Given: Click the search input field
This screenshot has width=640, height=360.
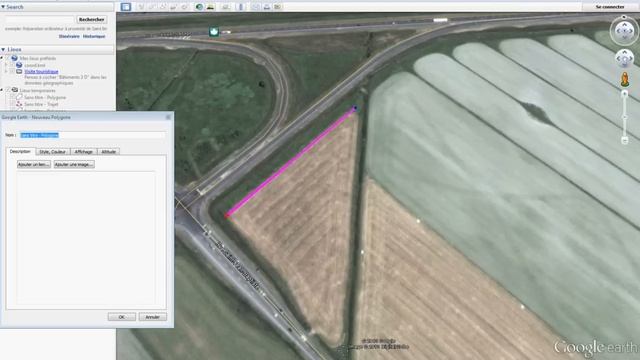Looking at the screenshot, I should pos(39,19).
